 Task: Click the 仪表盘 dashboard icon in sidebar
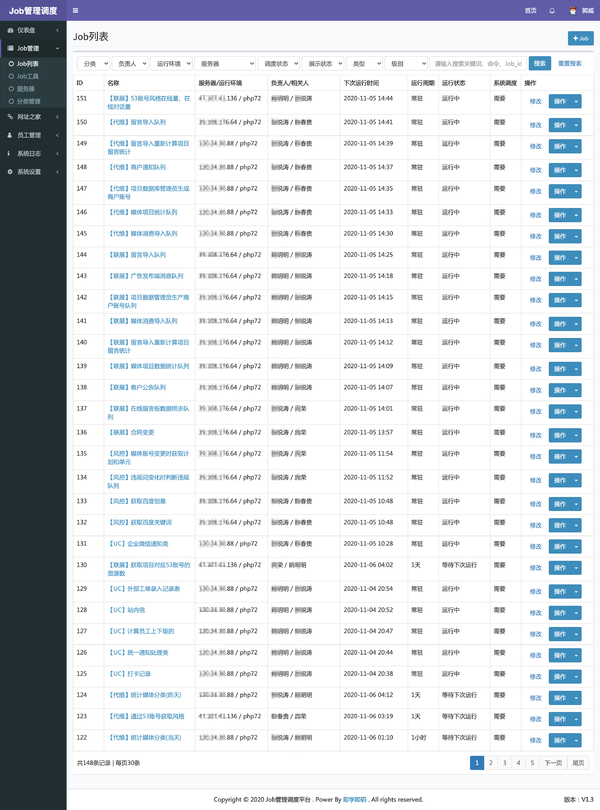[10, 30]
